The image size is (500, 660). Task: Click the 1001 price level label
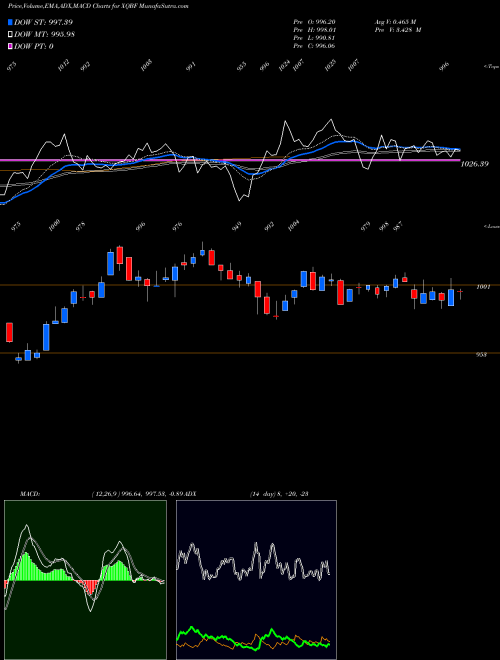coord(483,287)
